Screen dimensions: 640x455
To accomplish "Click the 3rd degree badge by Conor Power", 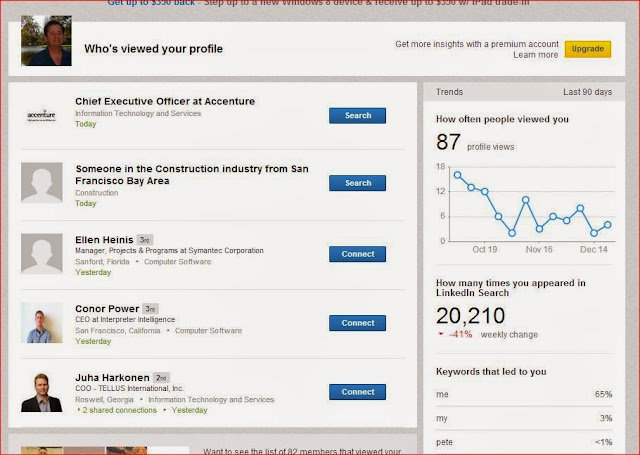I will coord(150,309).
